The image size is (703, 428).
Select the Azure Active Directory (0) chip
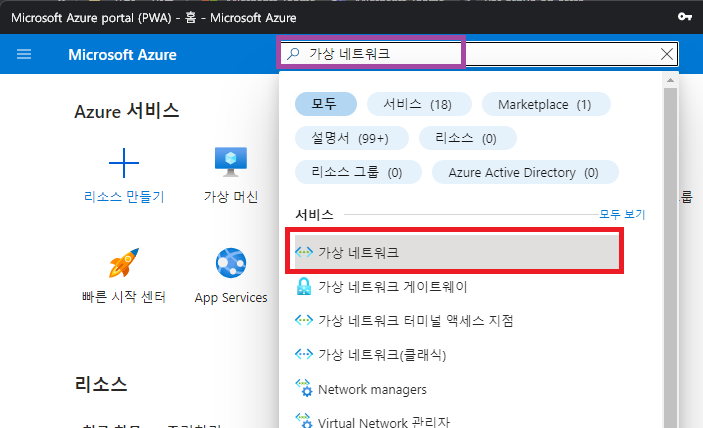tap(525, 172)
